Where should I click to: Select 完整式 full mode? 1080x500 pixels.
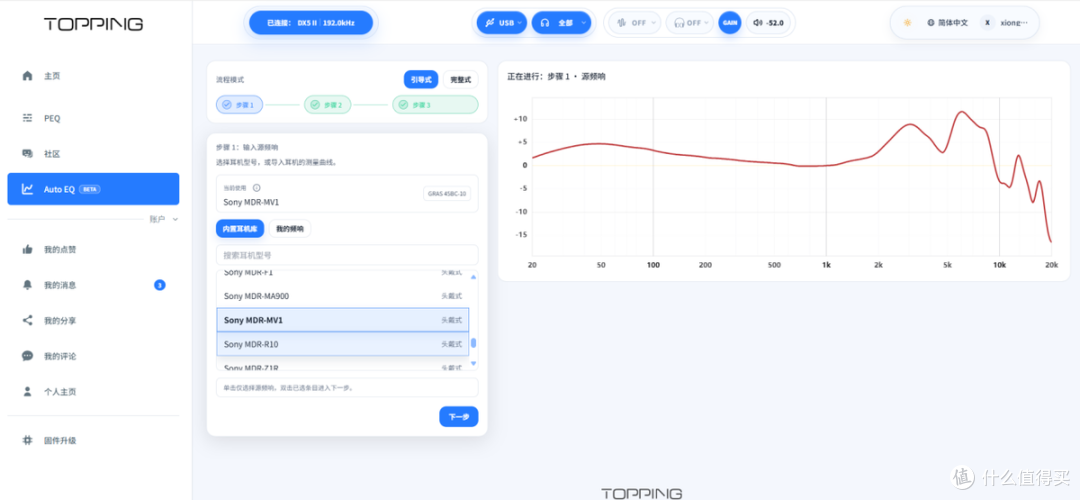460,80
